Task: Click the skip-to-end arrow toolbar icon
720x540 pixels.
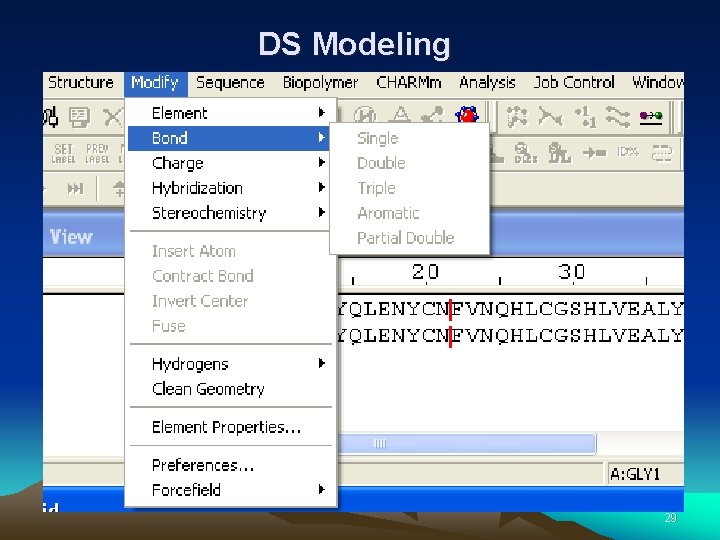Action: click(x=75, y=188)
